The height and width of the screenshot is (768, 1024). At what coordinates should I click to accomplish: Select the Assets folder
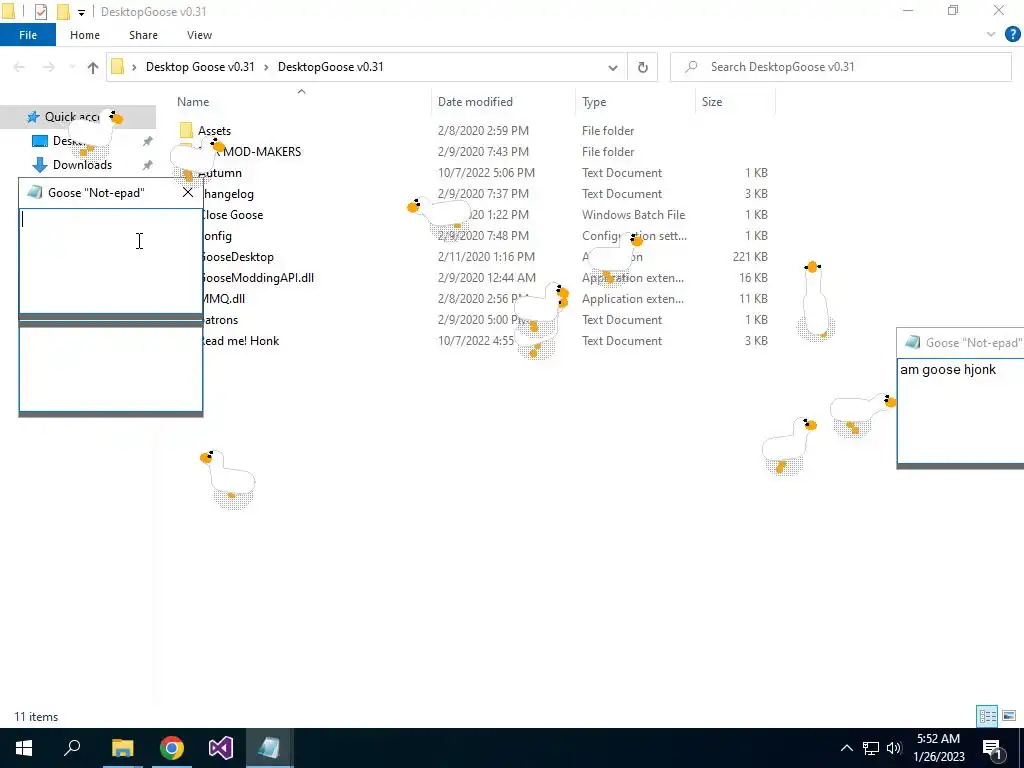tap(214, 131)
